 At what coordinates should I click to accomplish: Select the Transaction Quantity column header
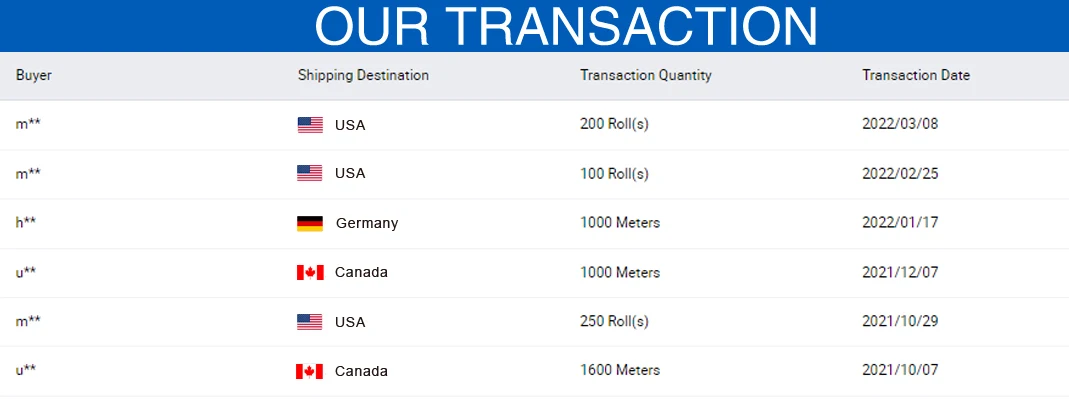(646, 76)
